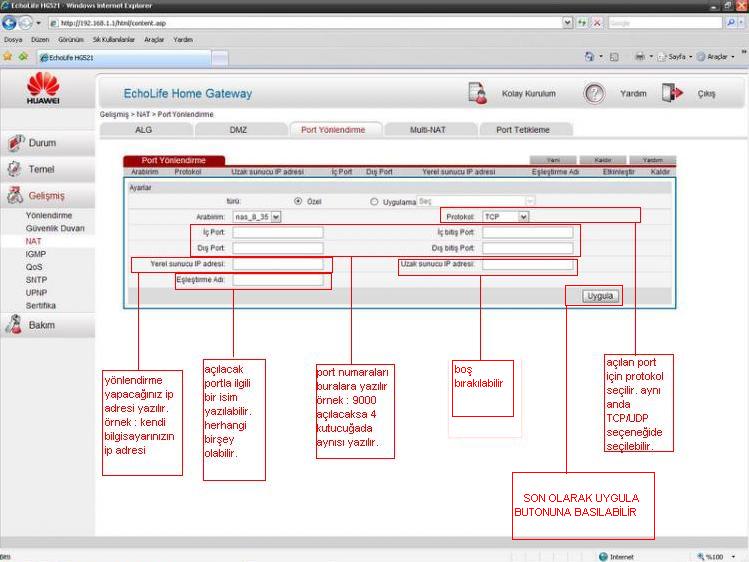Viewport: 749px width, 562px height.
Task: Switch to the Multi-NAT tab
Action: (x=430, y=130)
